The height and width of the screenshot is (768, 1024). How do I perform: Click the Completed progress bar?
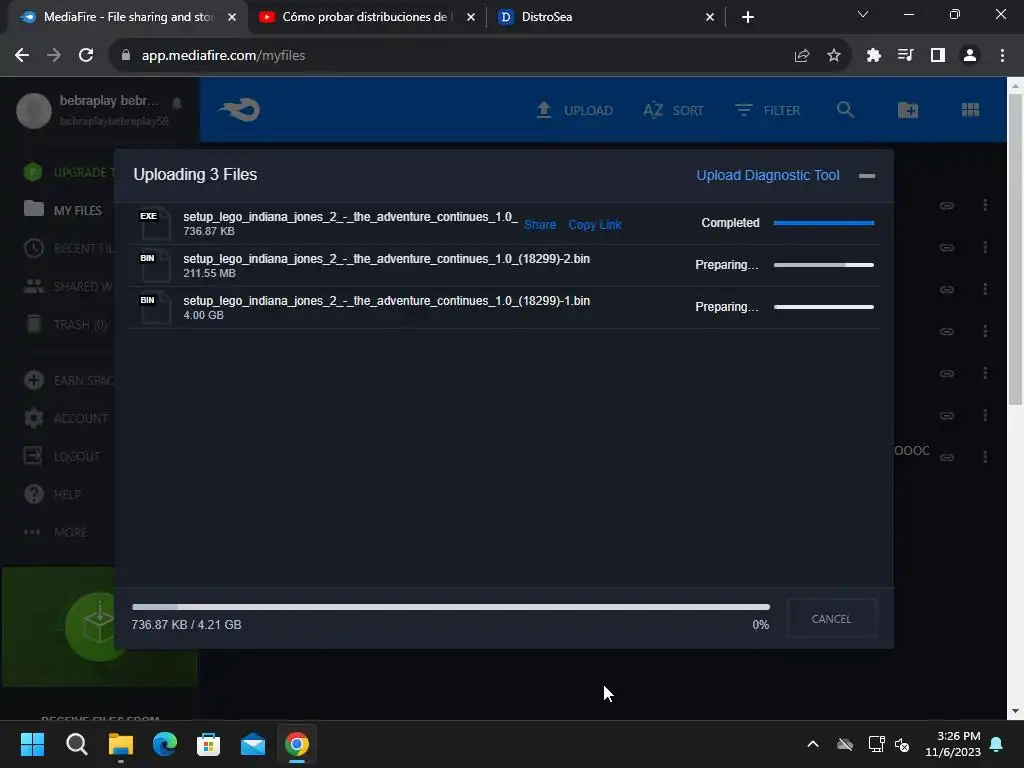[824, 223]
